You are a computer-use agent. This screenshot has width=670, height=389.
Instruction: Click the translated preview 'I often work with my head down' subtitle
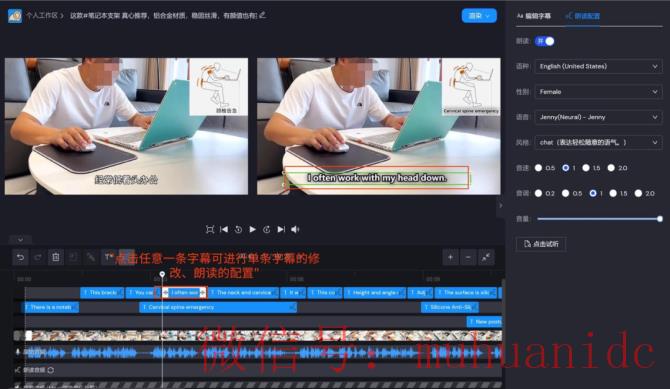[x=376, y=177]
